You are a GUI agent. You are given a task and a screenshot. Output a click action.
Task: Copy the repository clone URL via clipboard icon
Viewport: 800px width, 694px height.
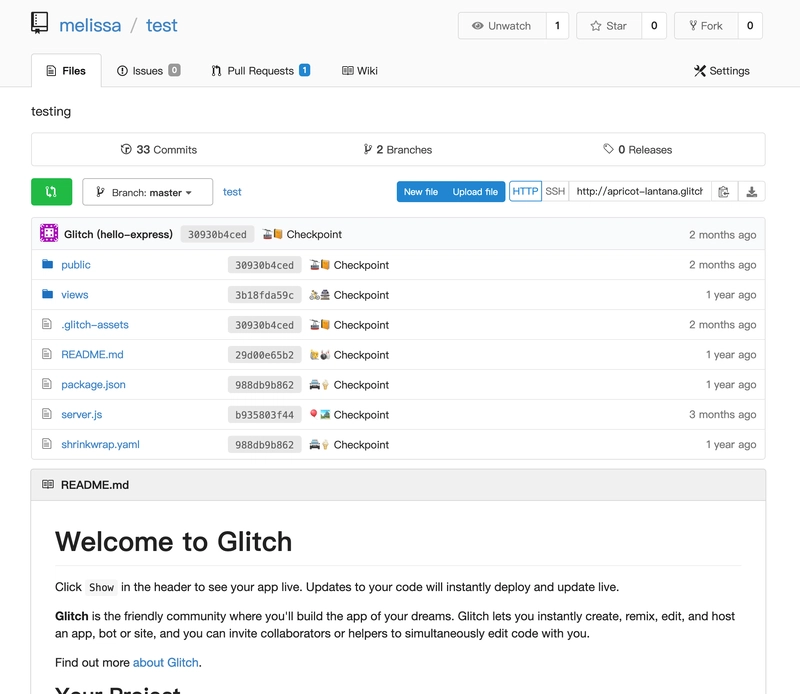coord(724,192)
